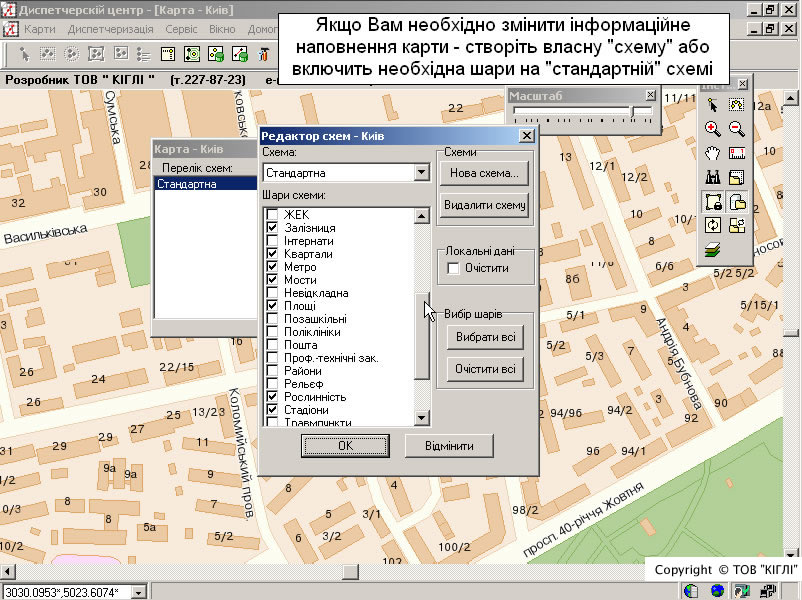Open the Схема dropdown list

click(421, 172)
